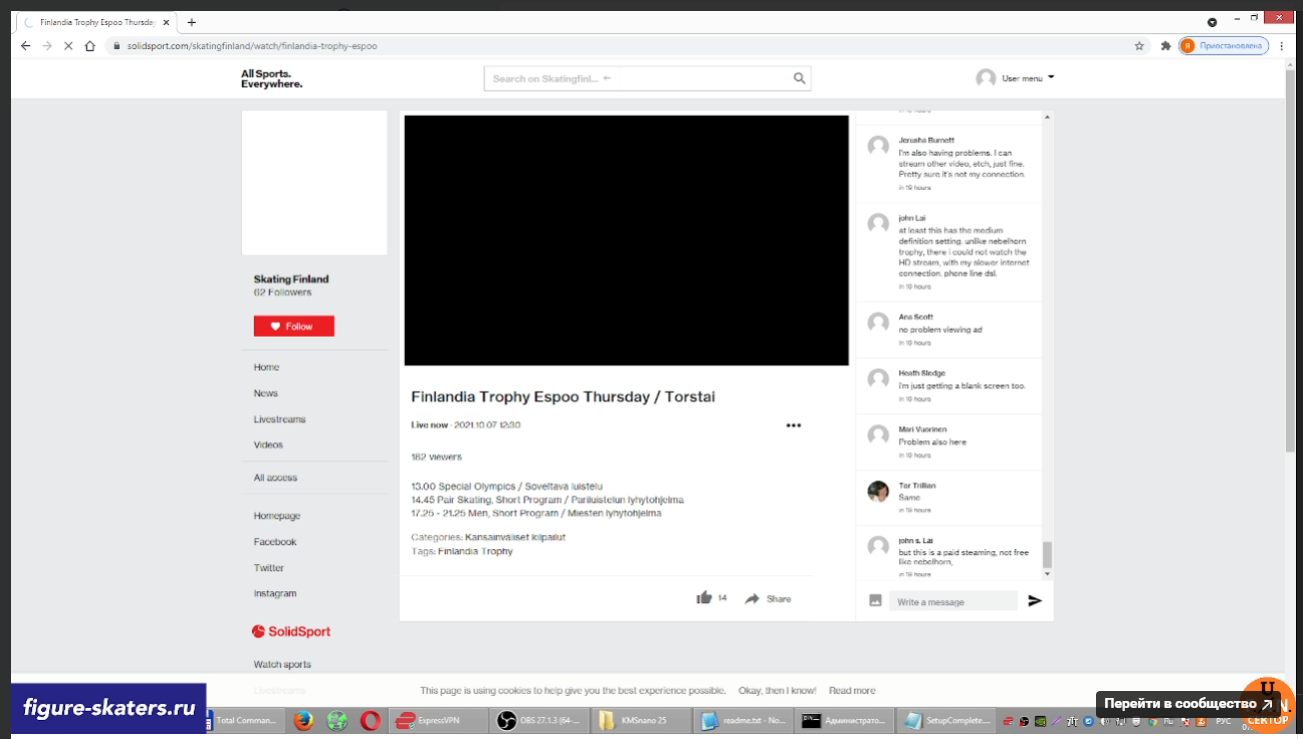This screenshot has height=739, width=1303.
Task: Open Livestreams in the sidebar menu
Action: pyautogui.click(x=279, y=419)
